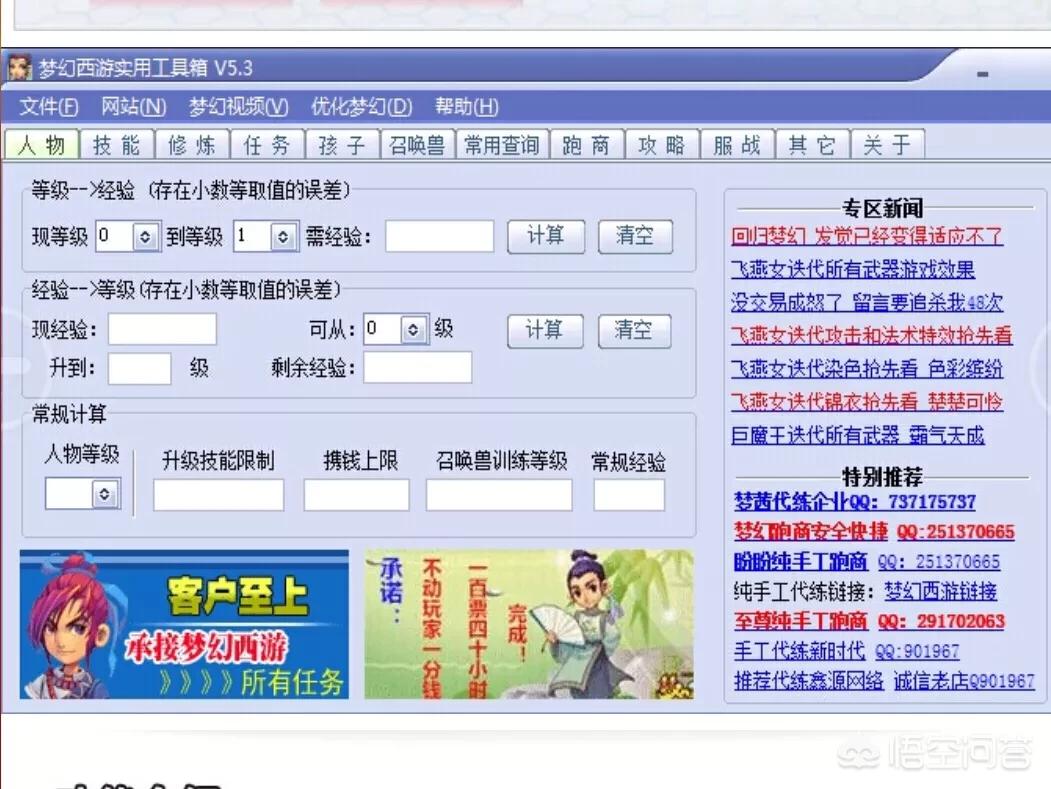Switch to the 召唤兽 tab
Screen dimensions: 1051x789
click(x=417, y=144)
